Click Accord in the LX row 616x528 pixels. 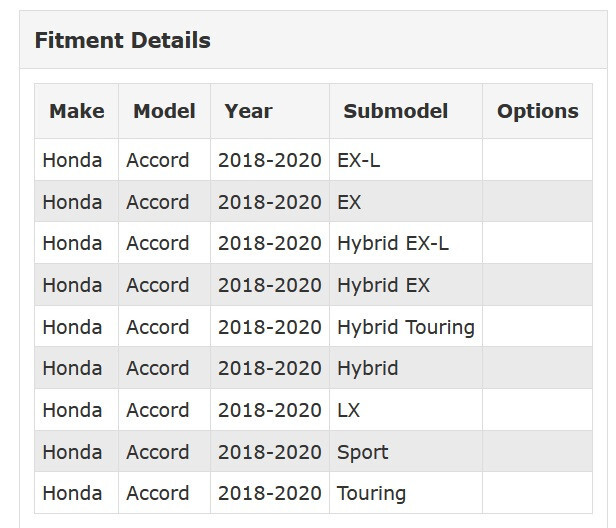tap(158, 410)
